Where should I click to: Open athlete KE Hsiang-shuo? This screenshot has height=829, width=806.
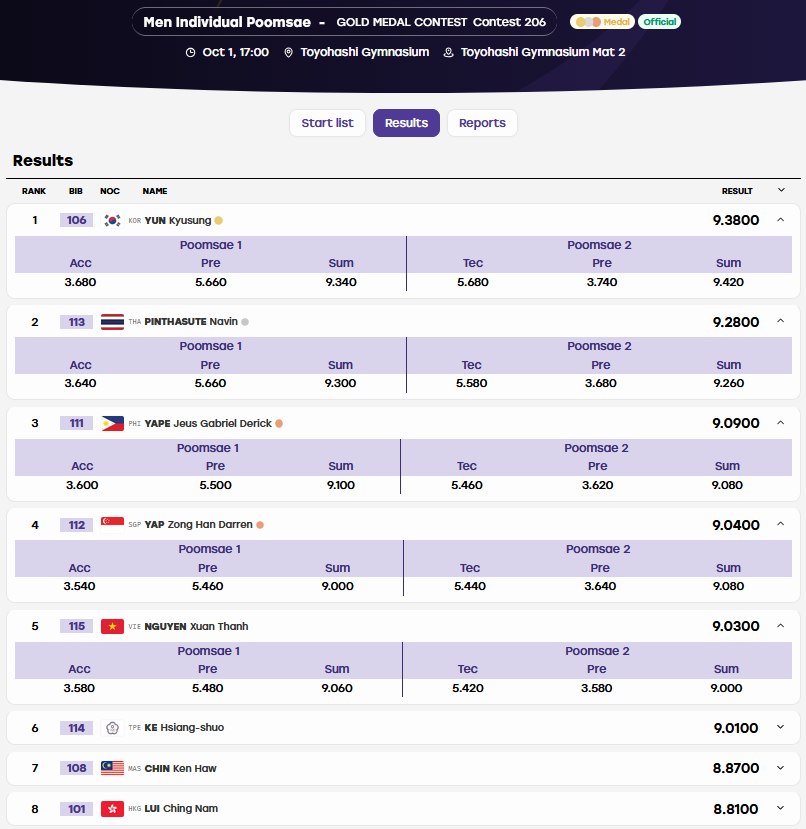[184, 728]
